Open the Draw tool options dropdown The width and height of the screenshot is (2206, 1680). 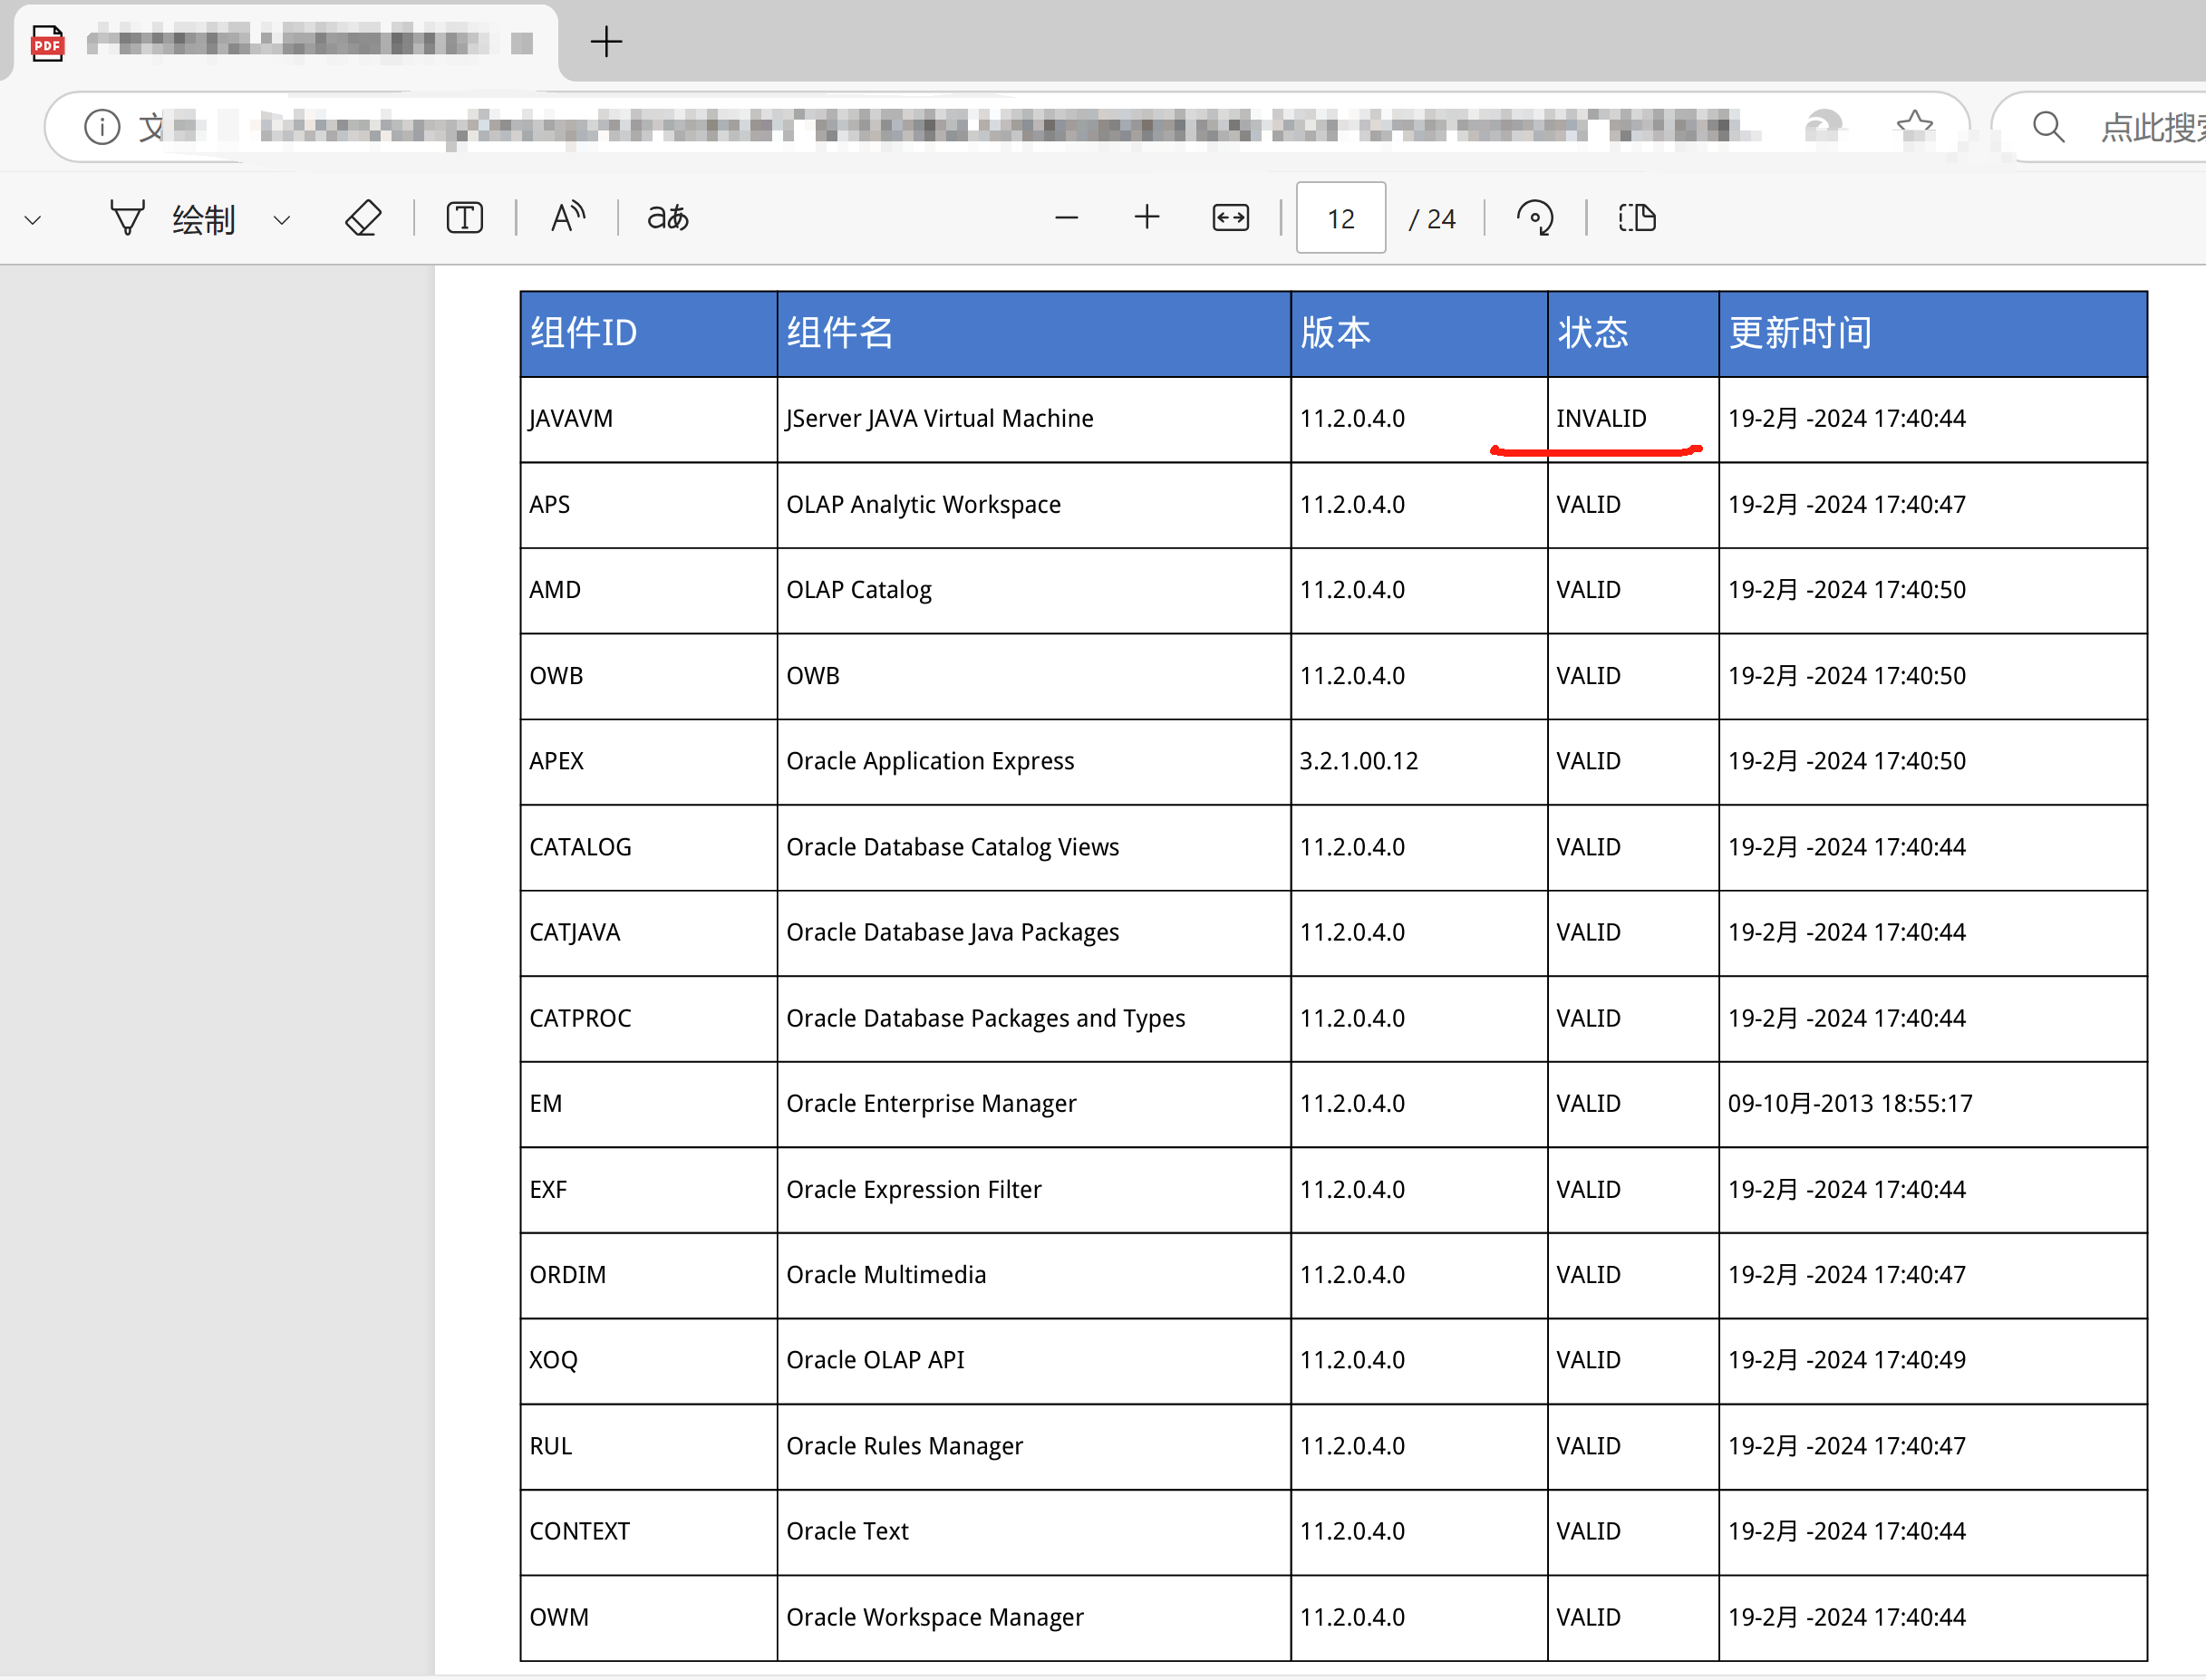click(282, 220)
